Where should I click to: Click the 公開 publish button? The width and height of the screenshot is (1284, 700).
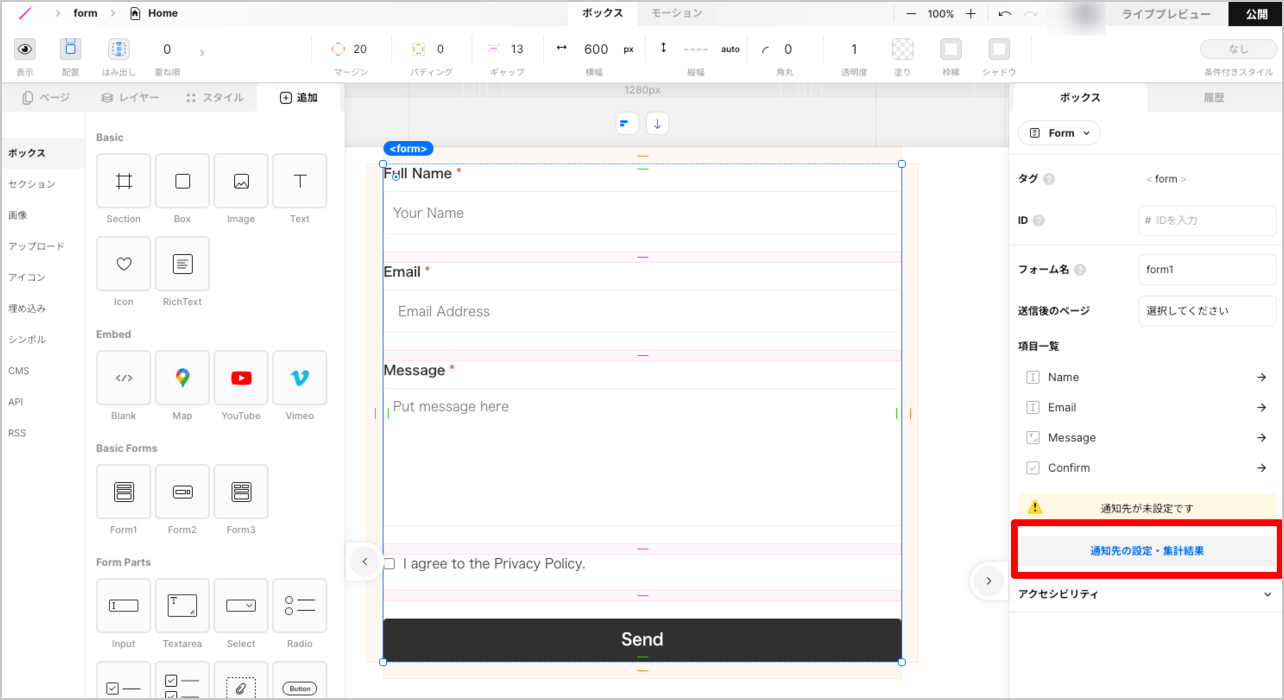click(x=1256, y=14)
